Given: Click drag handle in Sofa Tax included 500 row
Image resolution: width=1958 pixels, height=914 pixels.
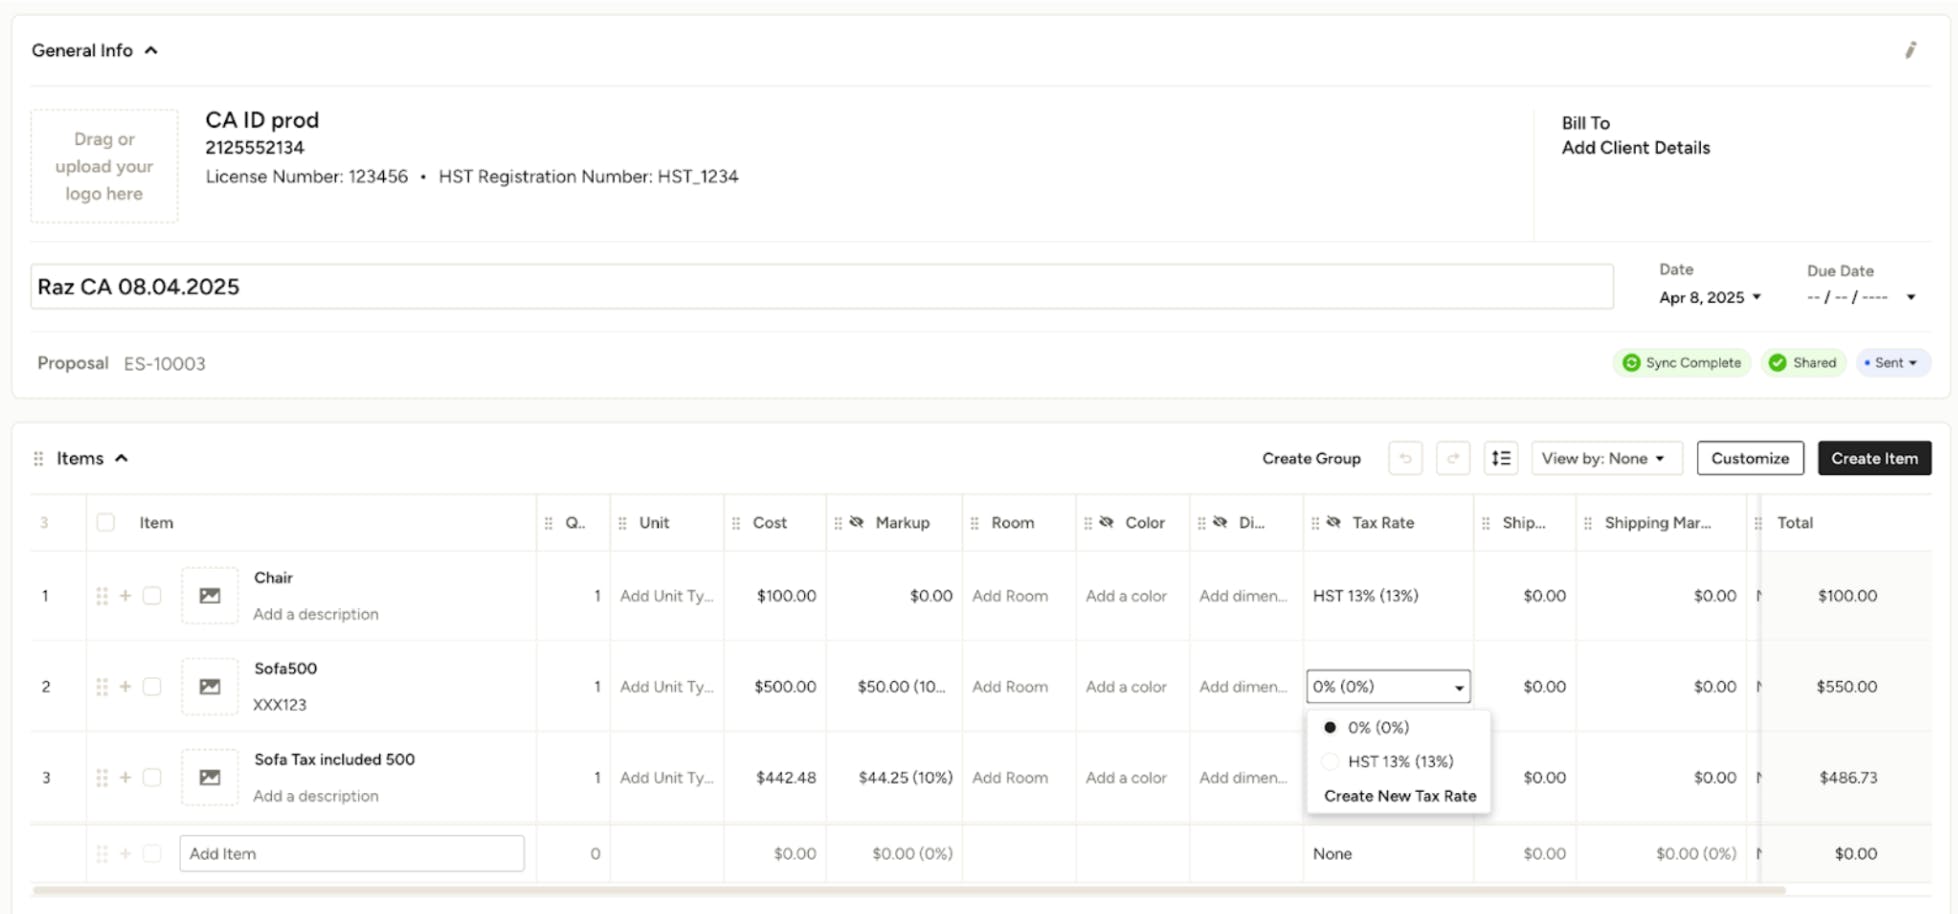Looking at the screenshot, I should coord(101,778).
